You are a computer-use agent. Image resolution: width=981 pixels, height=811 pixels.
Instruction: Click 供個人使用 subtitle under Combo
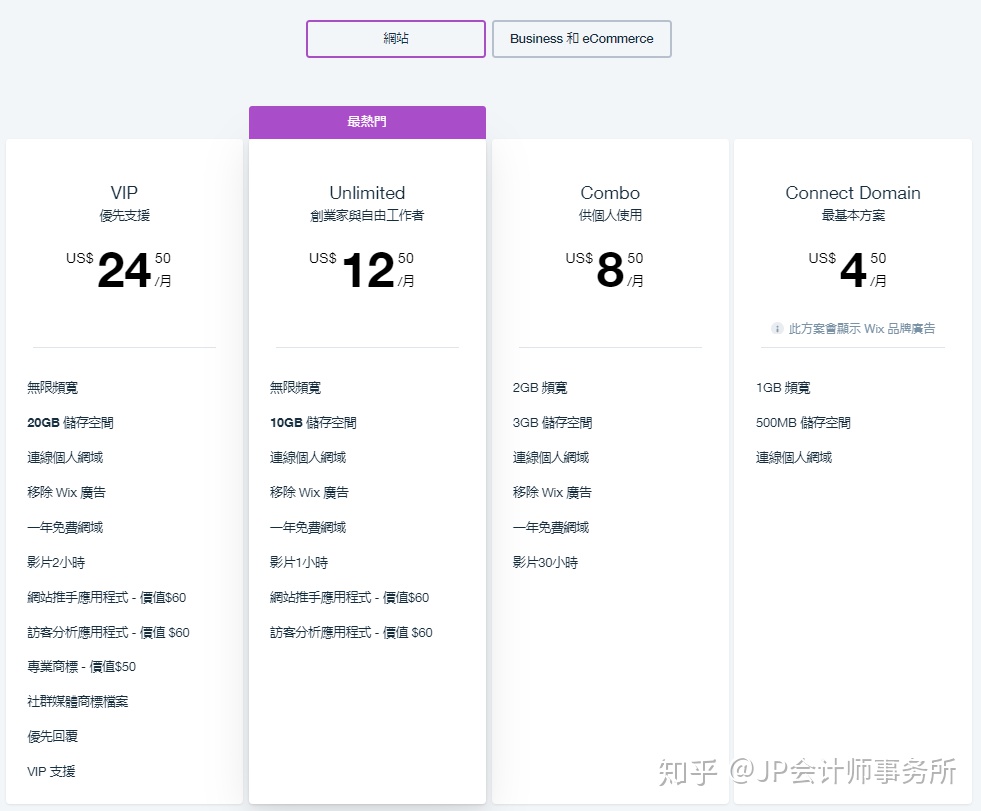pos(610,215)
